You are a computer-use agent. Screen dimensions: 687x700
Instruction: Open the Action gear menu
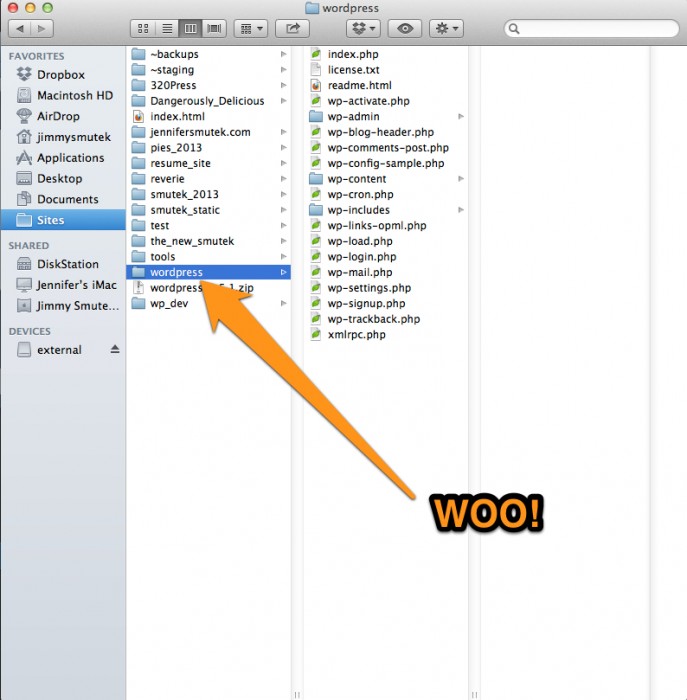point(446,29)
